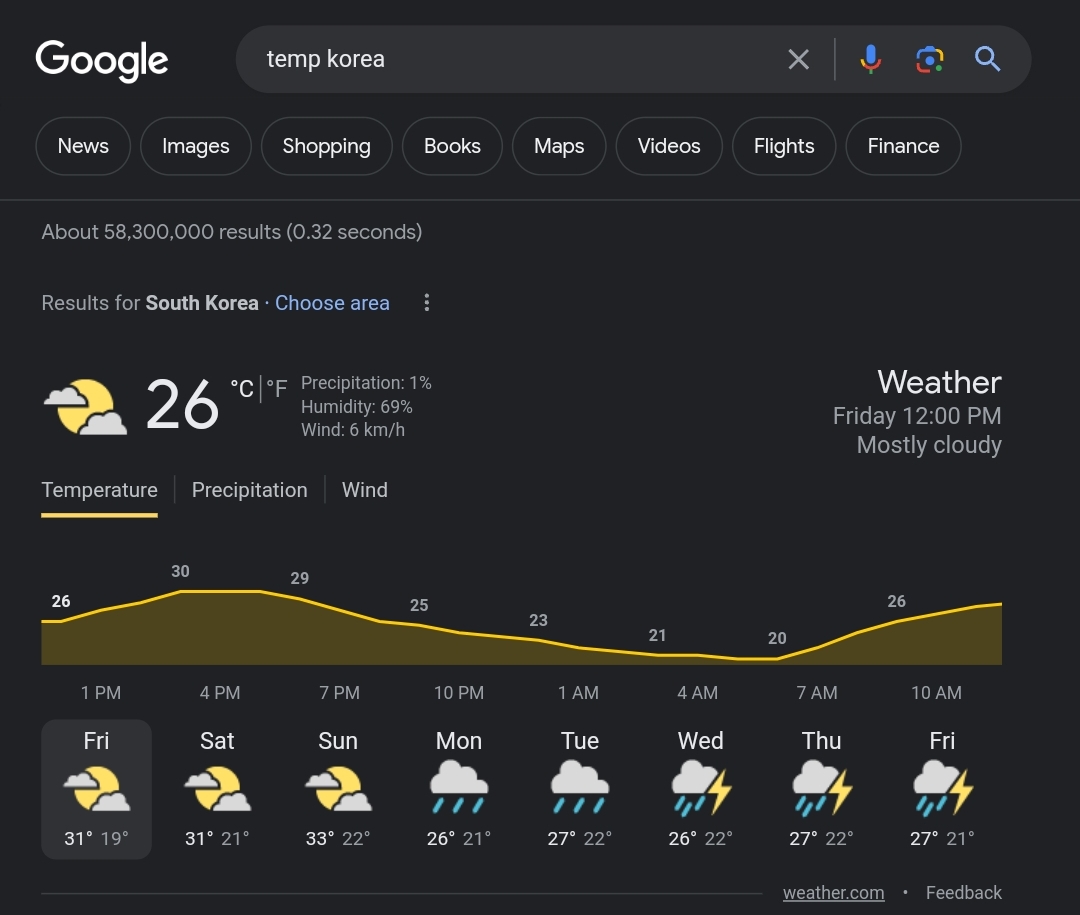
Task: Select Sunday forecast day
Action: click(x=338, y=788)
